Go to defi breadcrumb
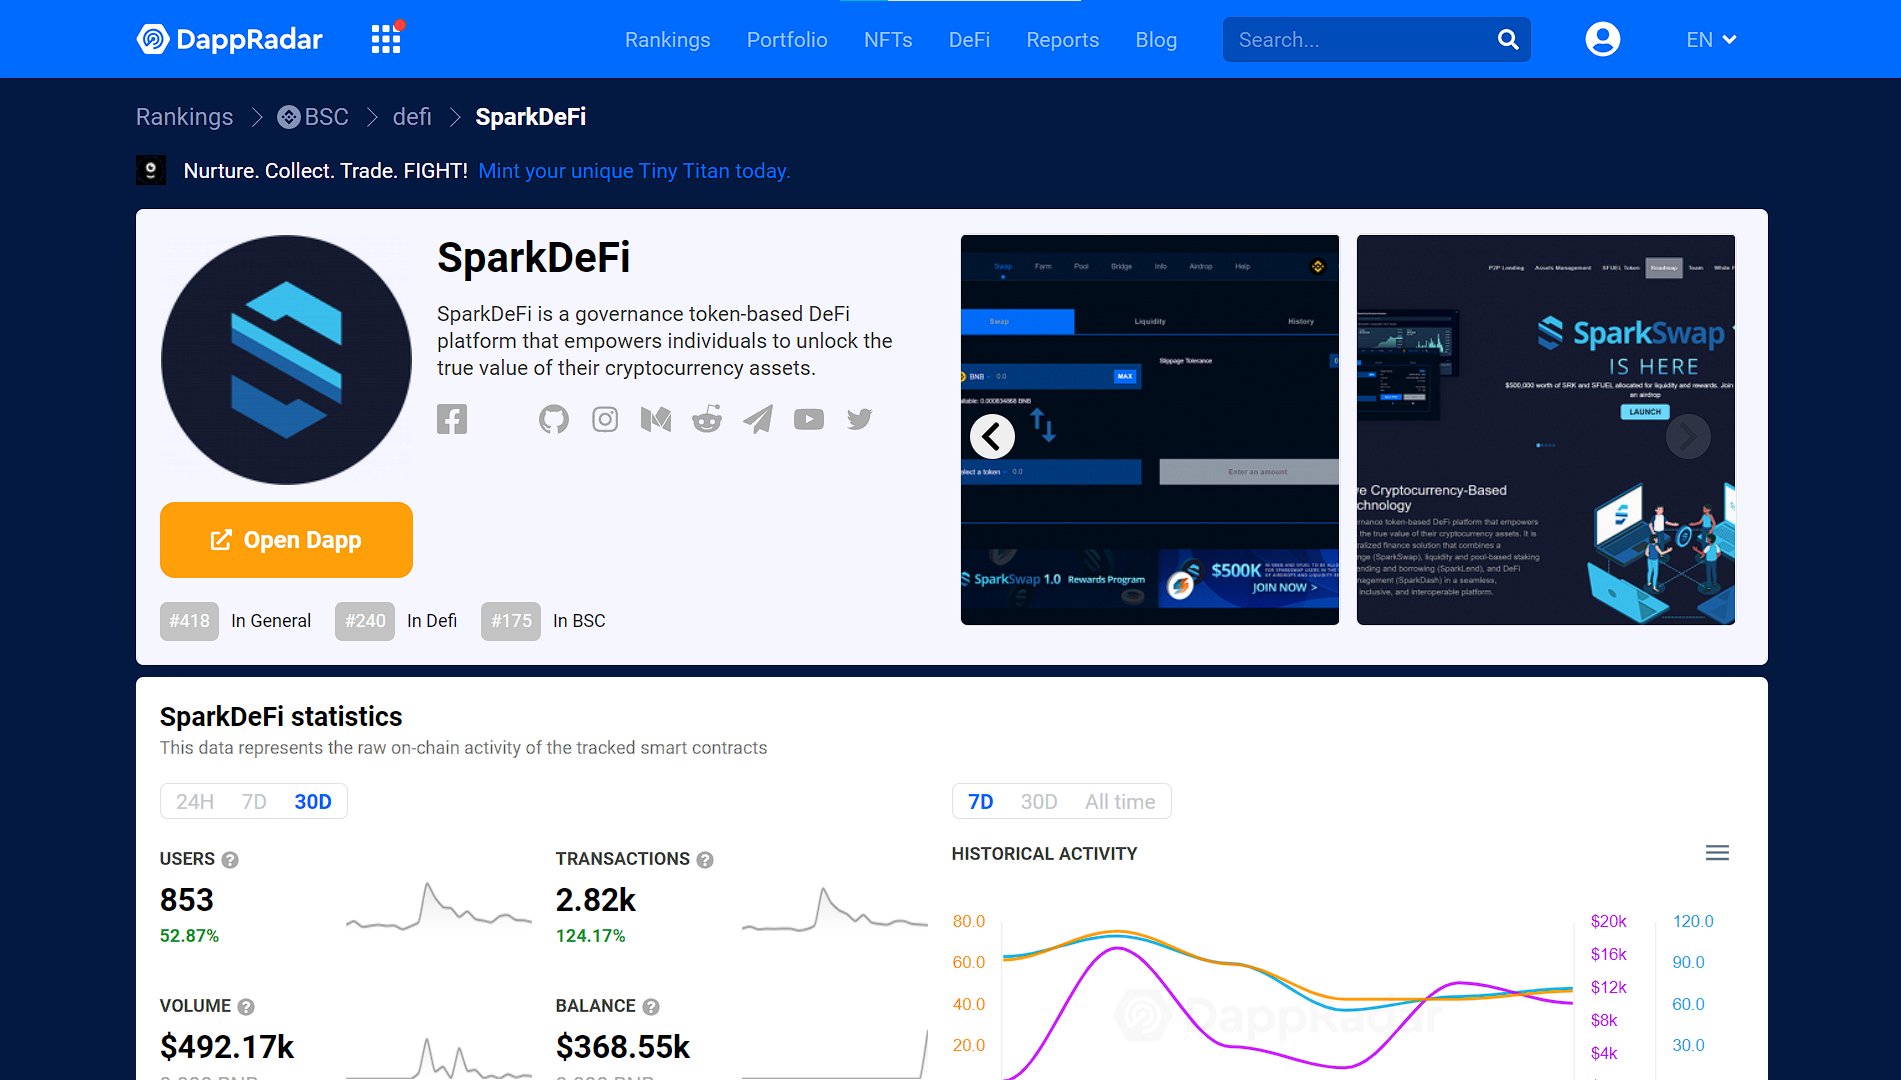The height and width of the screenshot is (1080, 1901). pos(412,117)
